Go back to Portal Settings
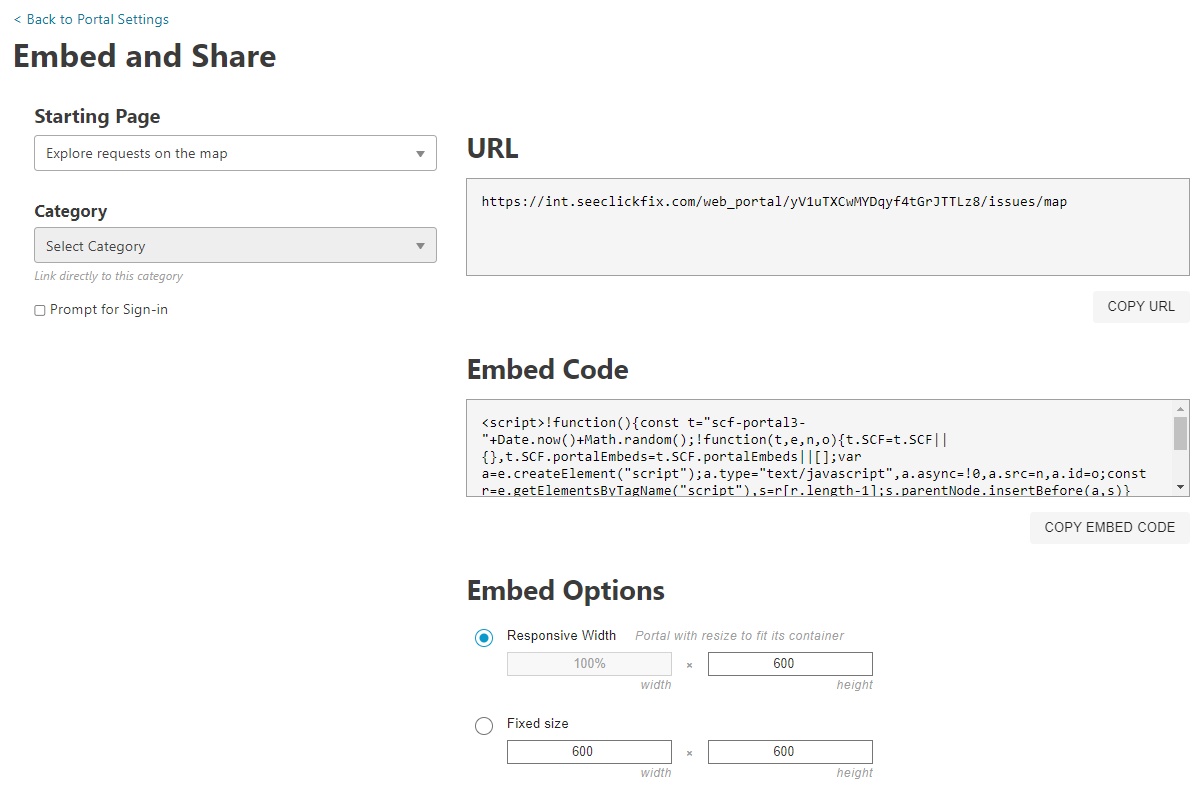 click(x=91, y=19)
